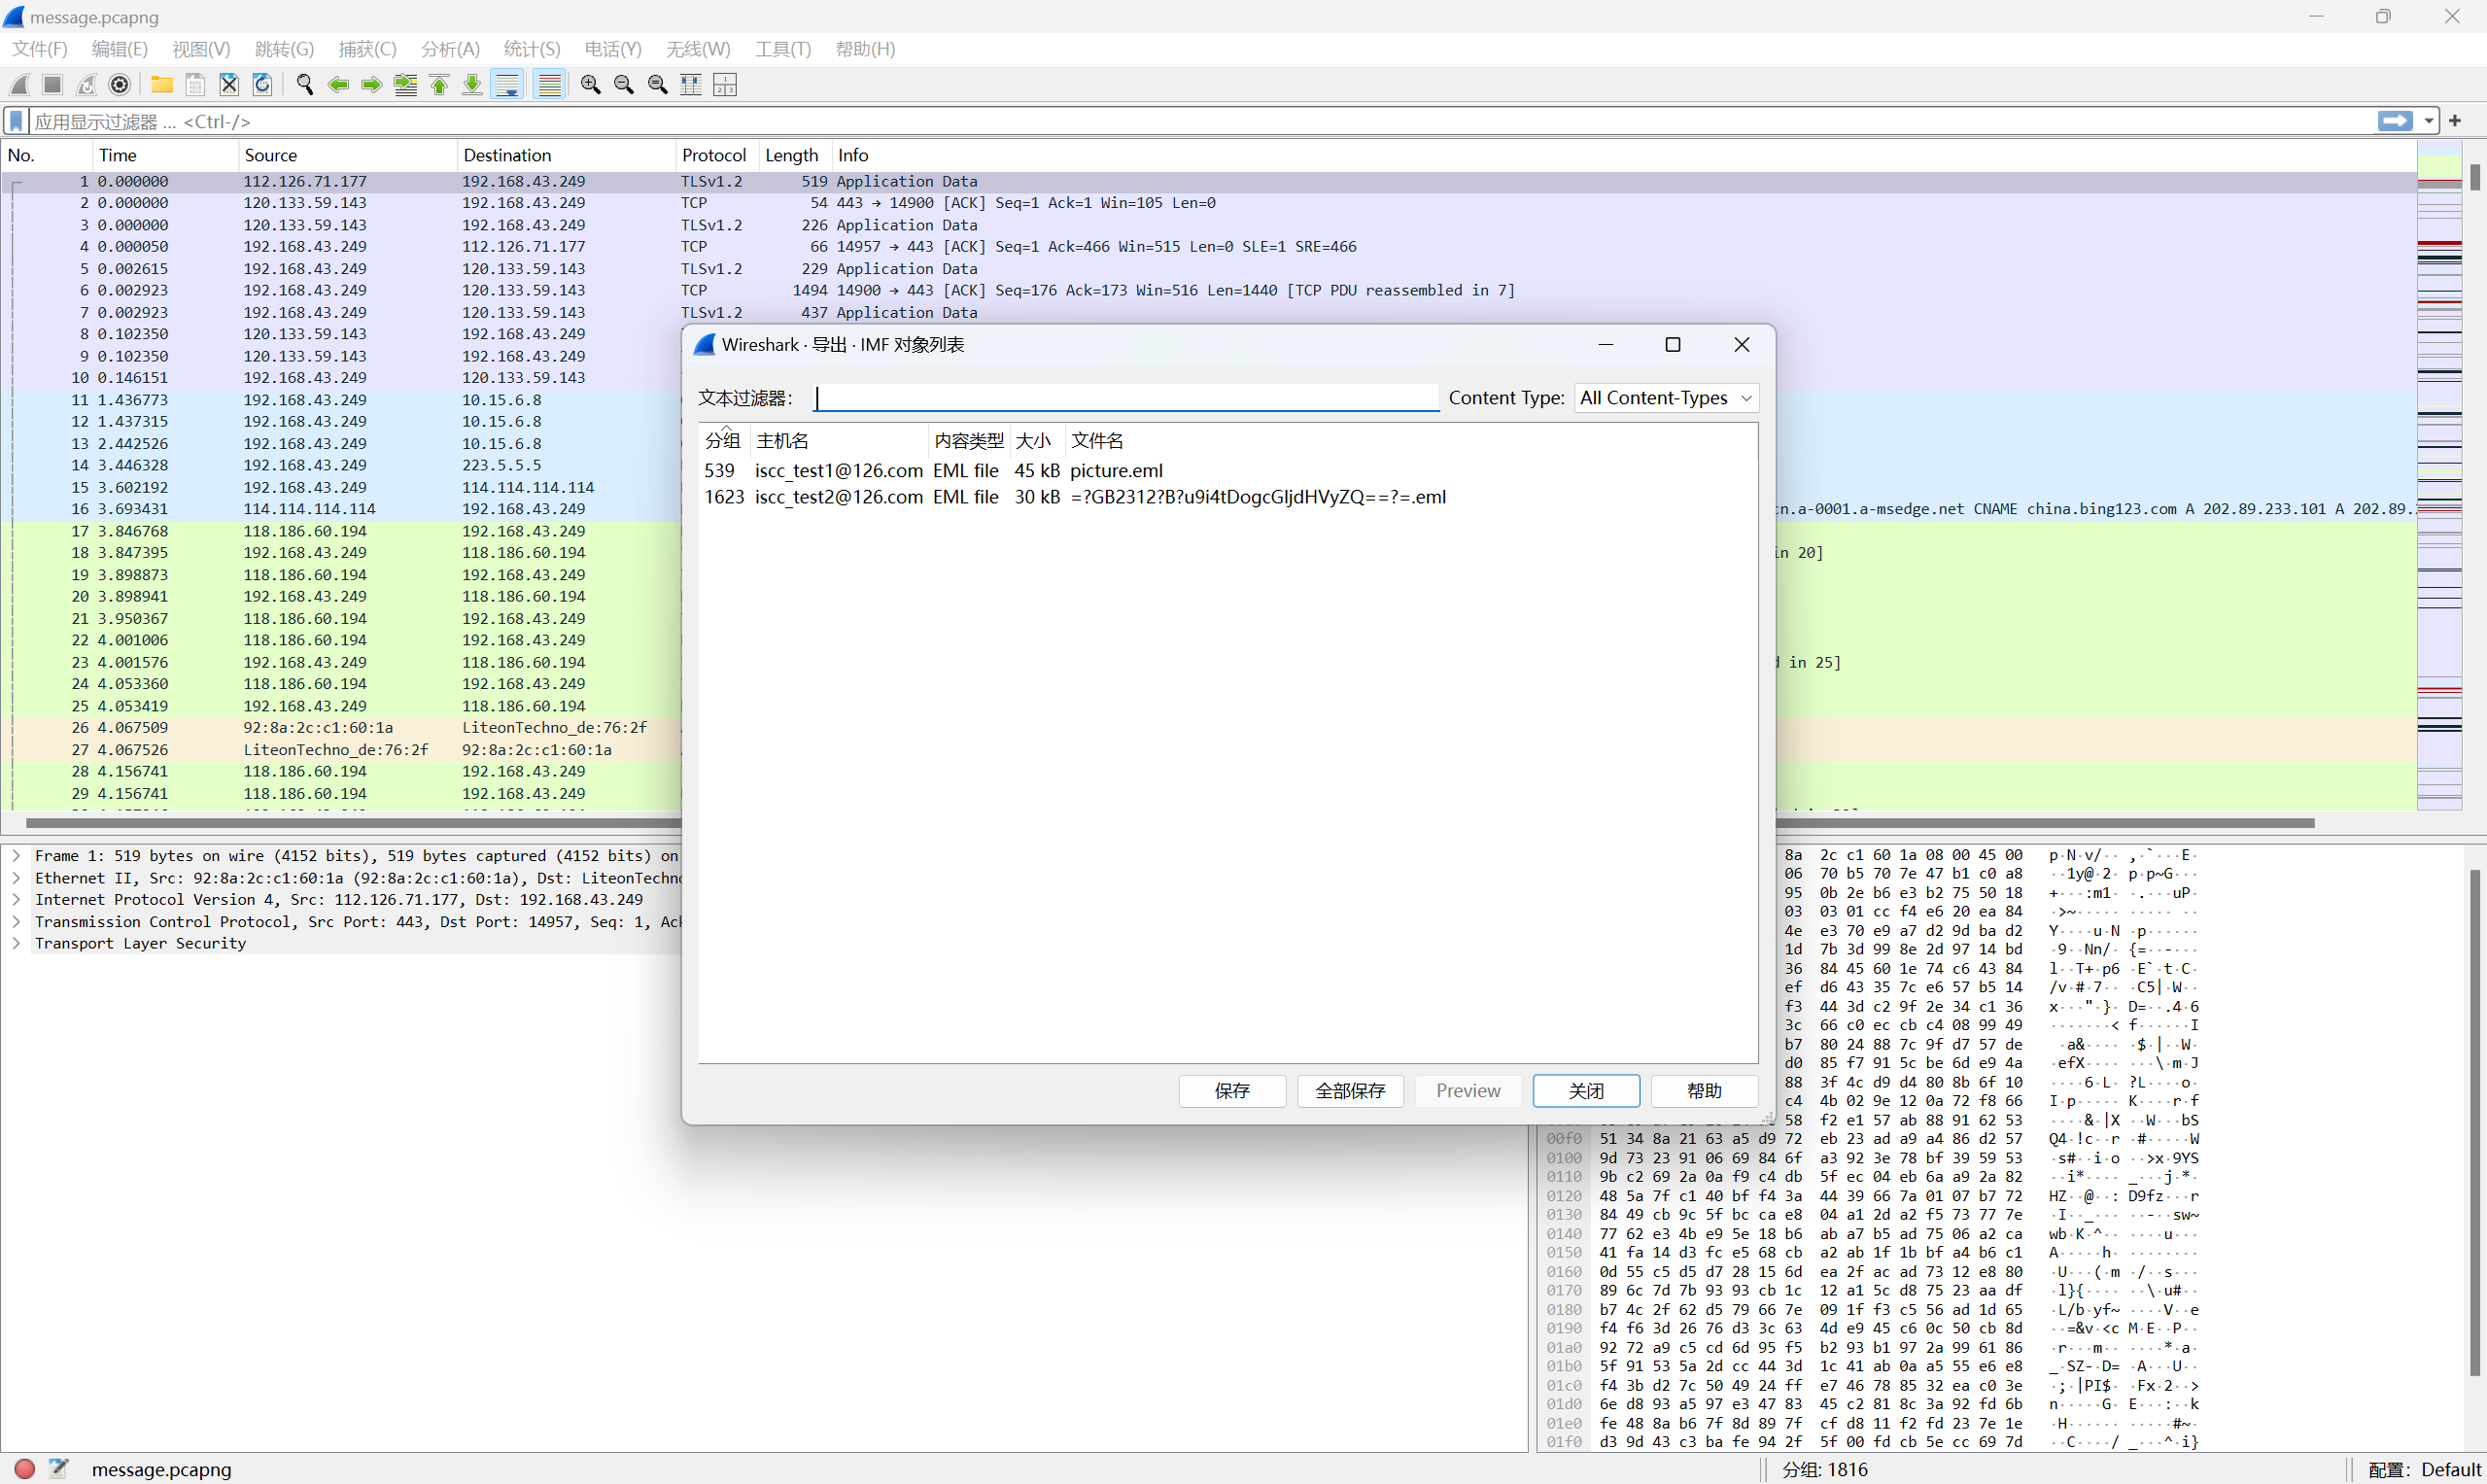
Task: Apply display filter arrow button
Action: click(x=2395, y=121)
